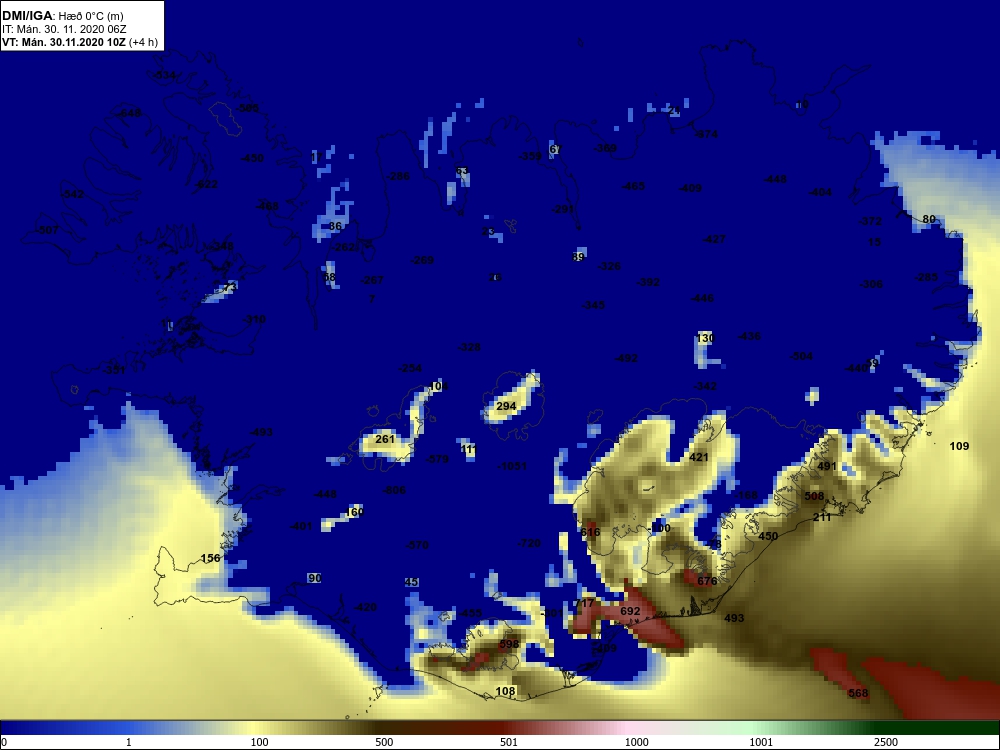Select the map value -720
The width and height of the screenshot is (1000, 750).
coord(529,543)
